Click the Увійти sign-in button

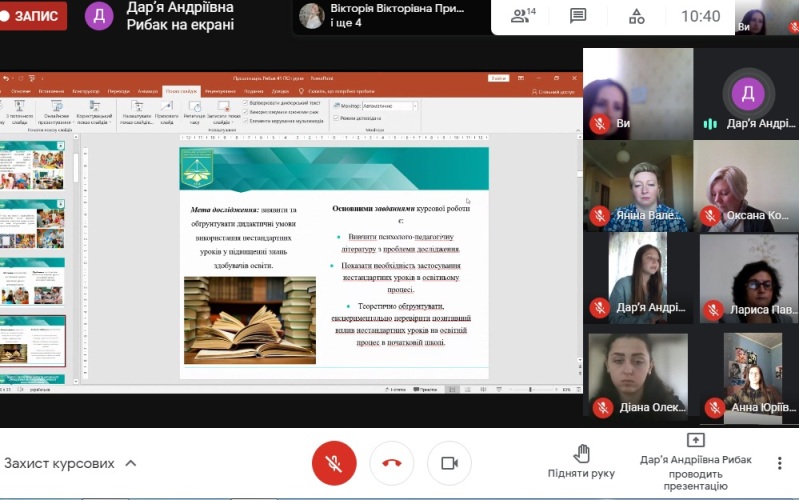(x=498, y=78)
